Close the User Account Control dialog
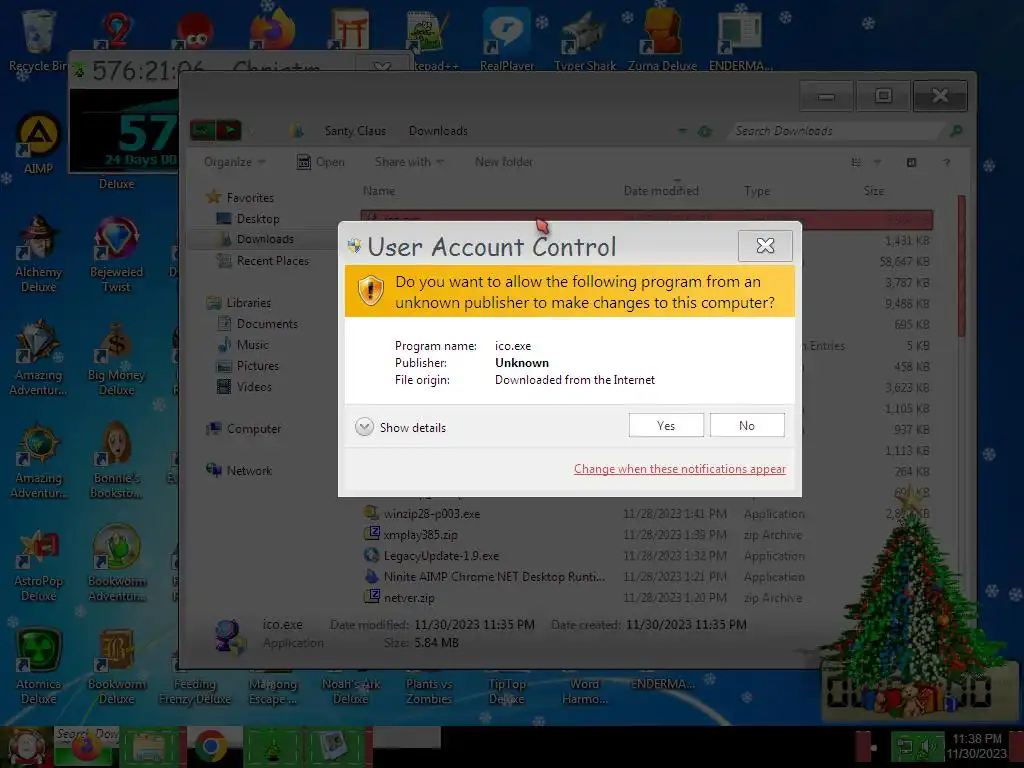Image resolution: width=1024 pixels, height=768 pixels. [x=765, y=246]
